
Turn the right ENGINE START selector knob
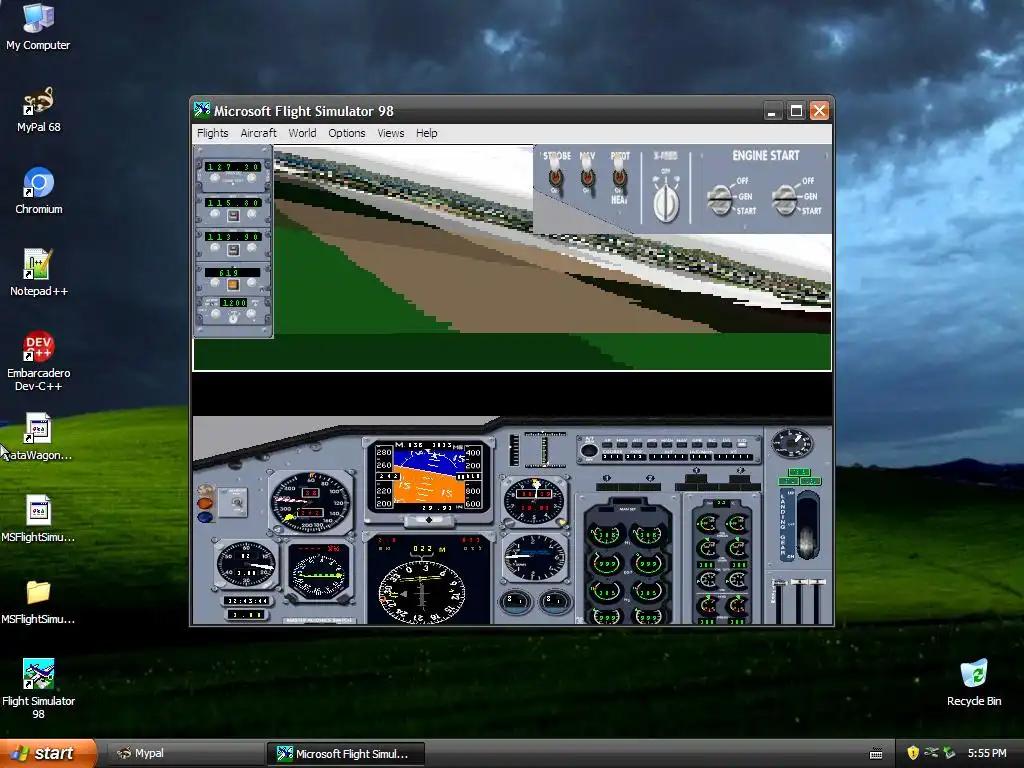pyautogui.click(x=784, y=199)
